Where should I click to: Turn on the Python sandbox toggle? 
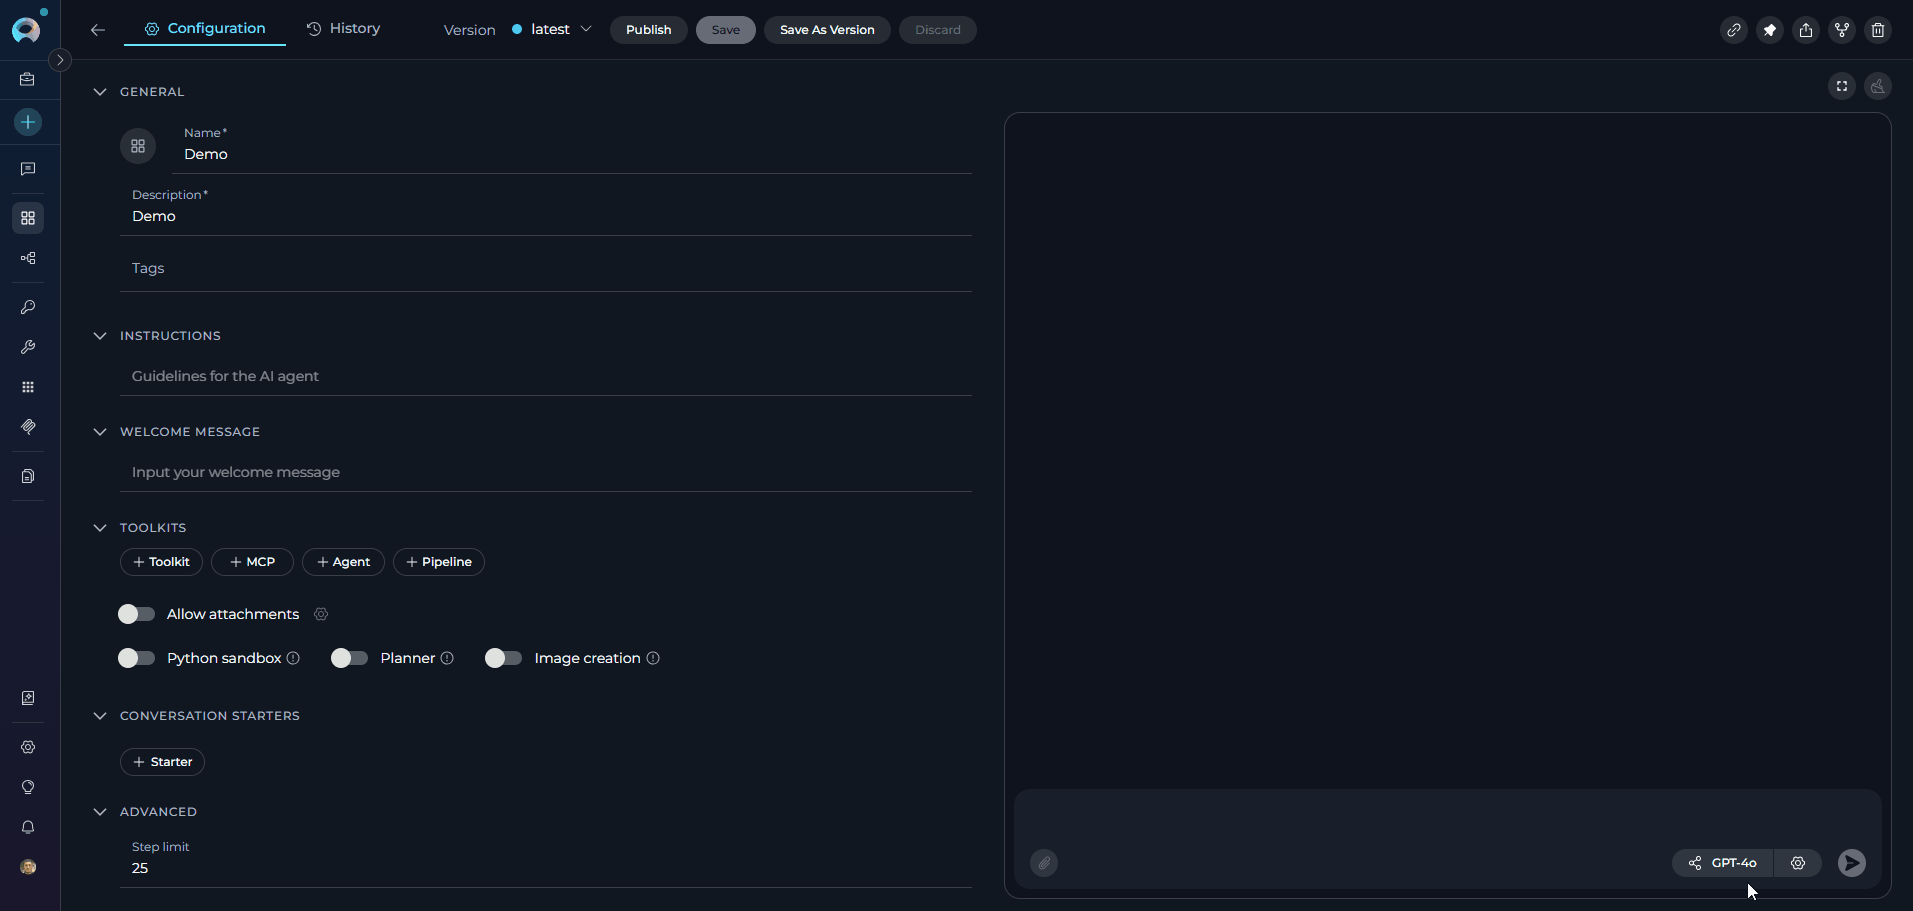(x=136, y=658)
